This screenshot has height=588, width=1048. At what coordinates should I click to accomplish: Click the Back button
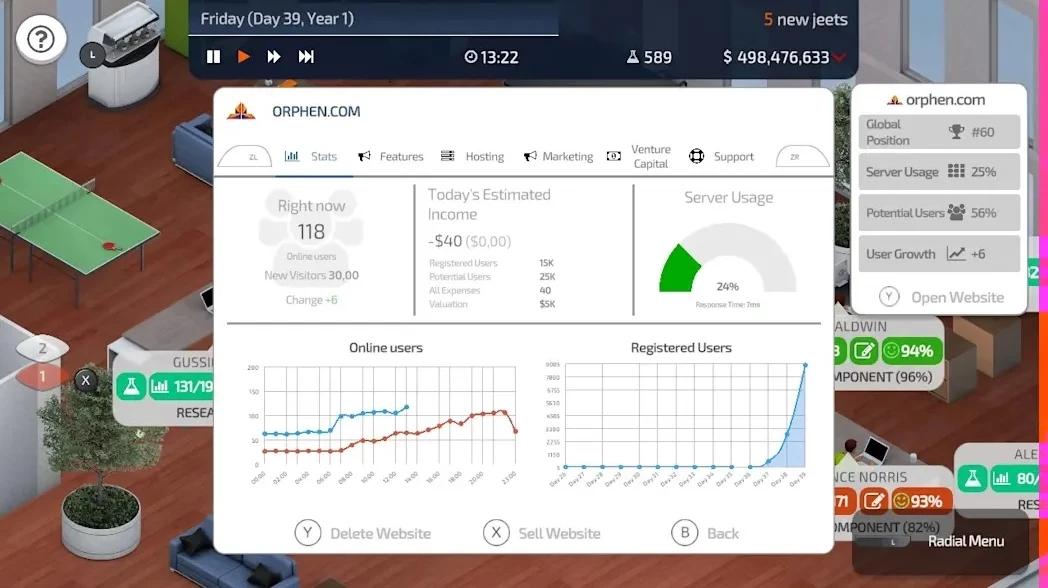[x=705, y=533]
